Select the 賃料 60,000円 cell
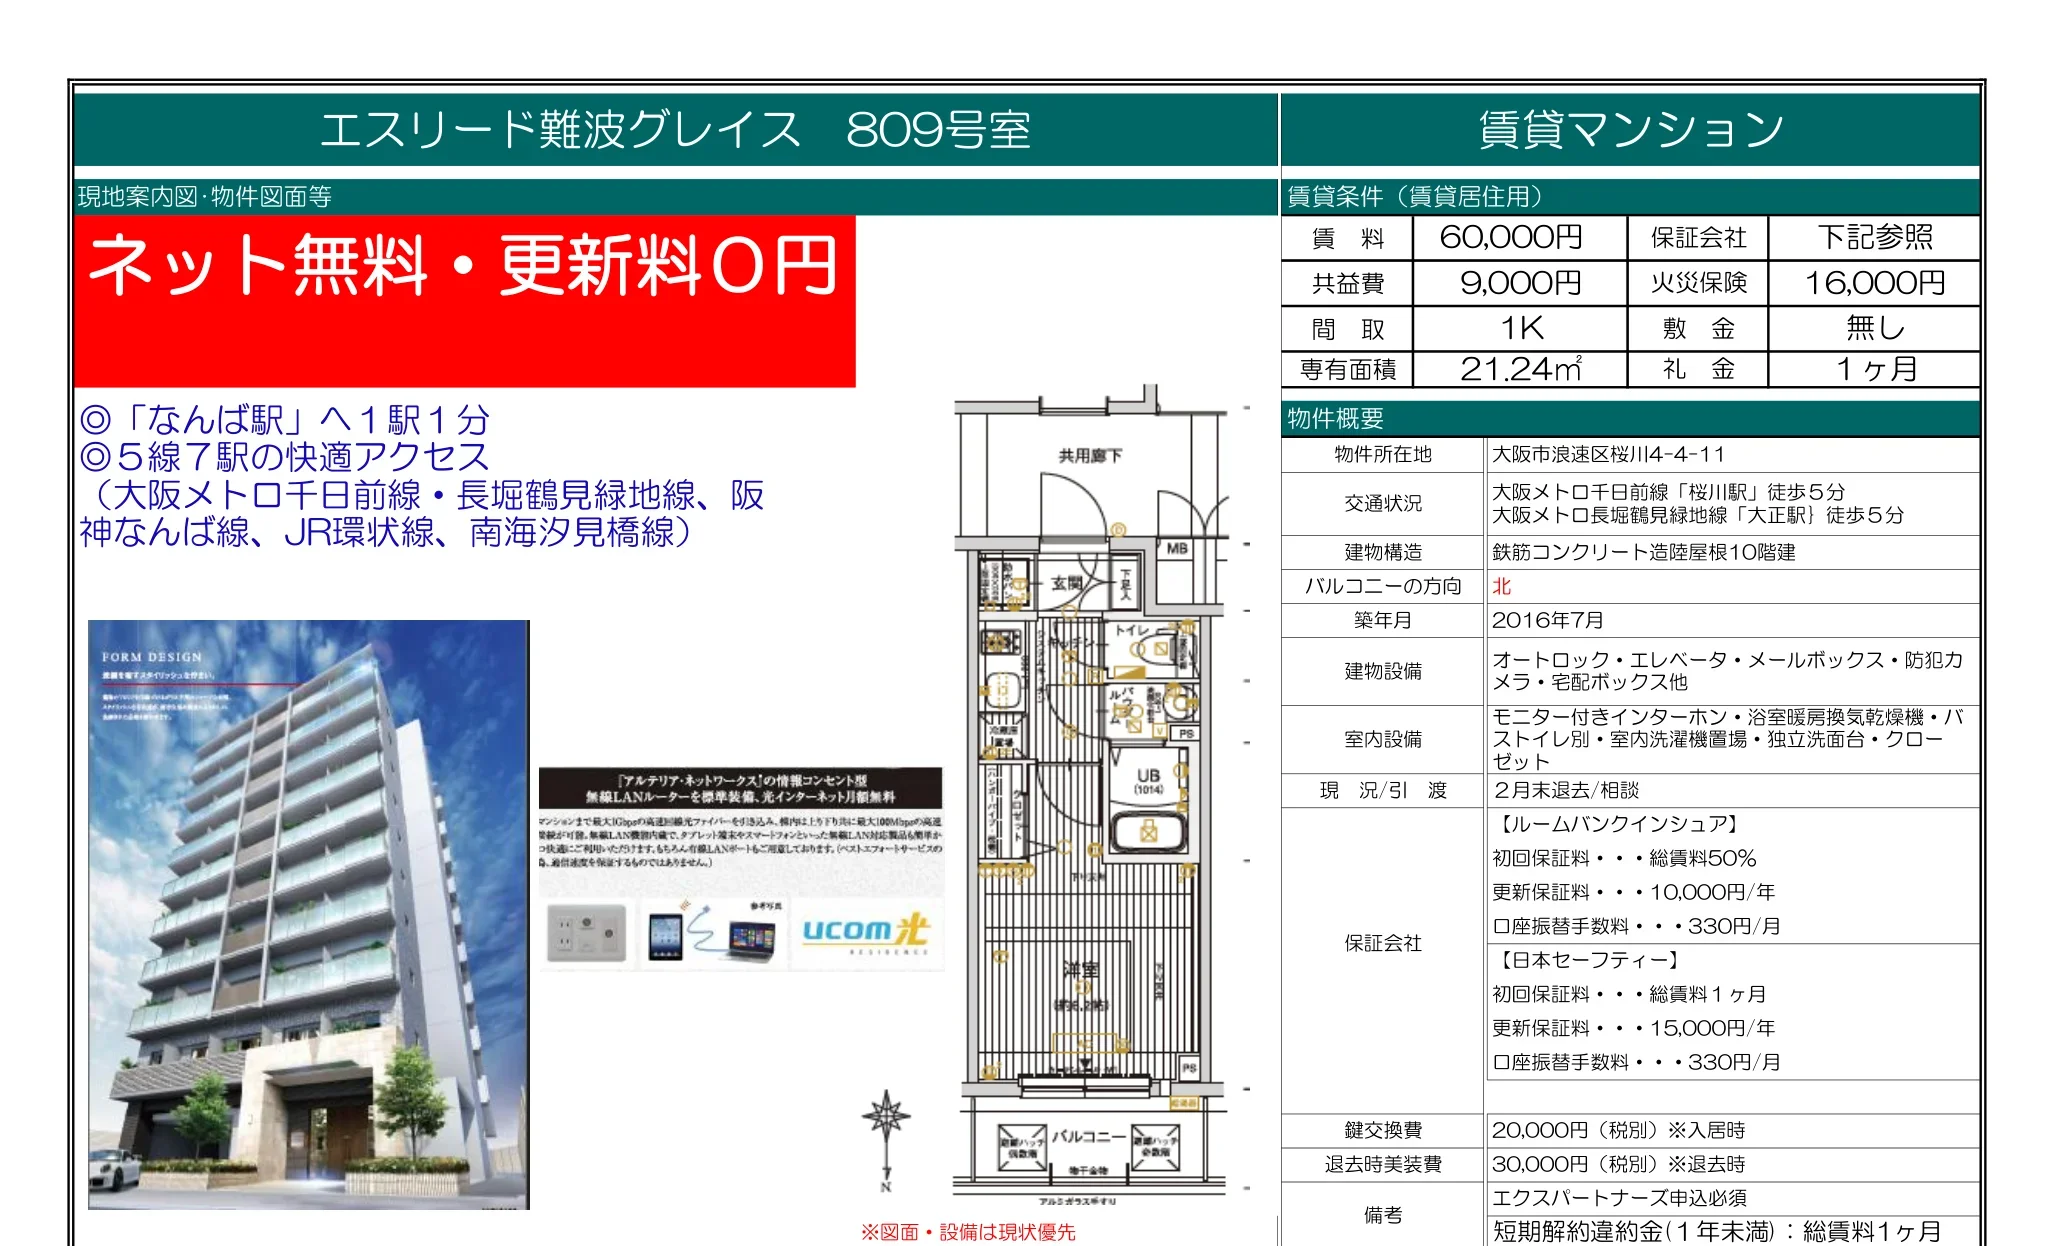The height and width of the screenshot is (1246, 2056). 1520,237
